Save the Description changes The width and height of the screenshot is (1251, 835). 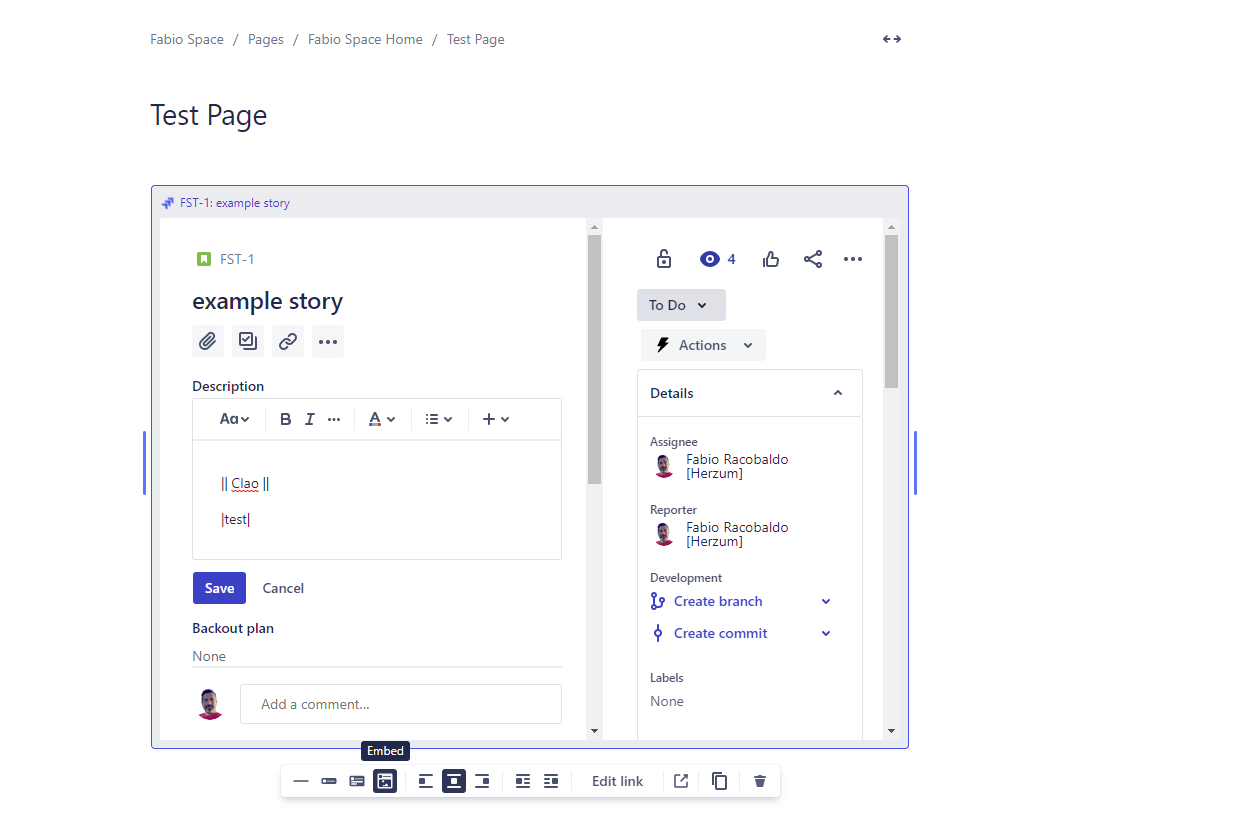219,588
